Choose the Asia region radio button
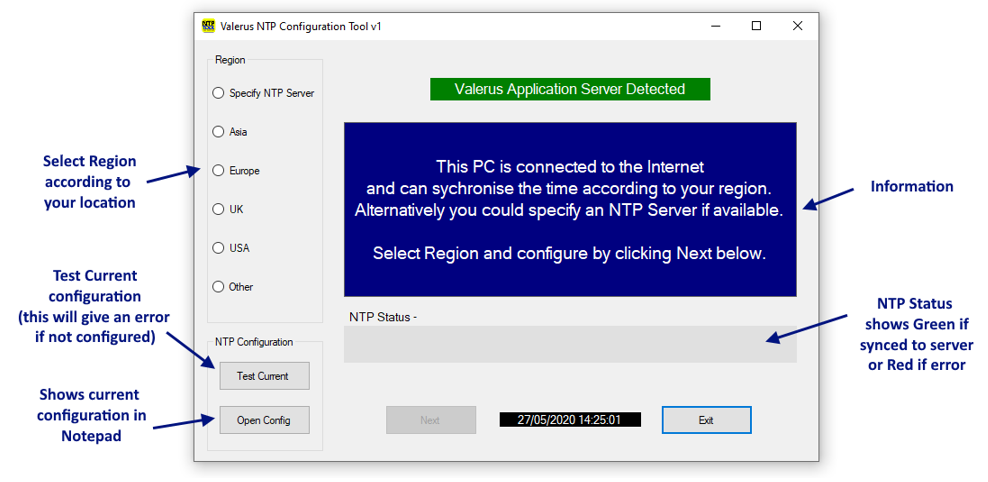This screenshot has width=988, height=482. click(x=219, y=132)
